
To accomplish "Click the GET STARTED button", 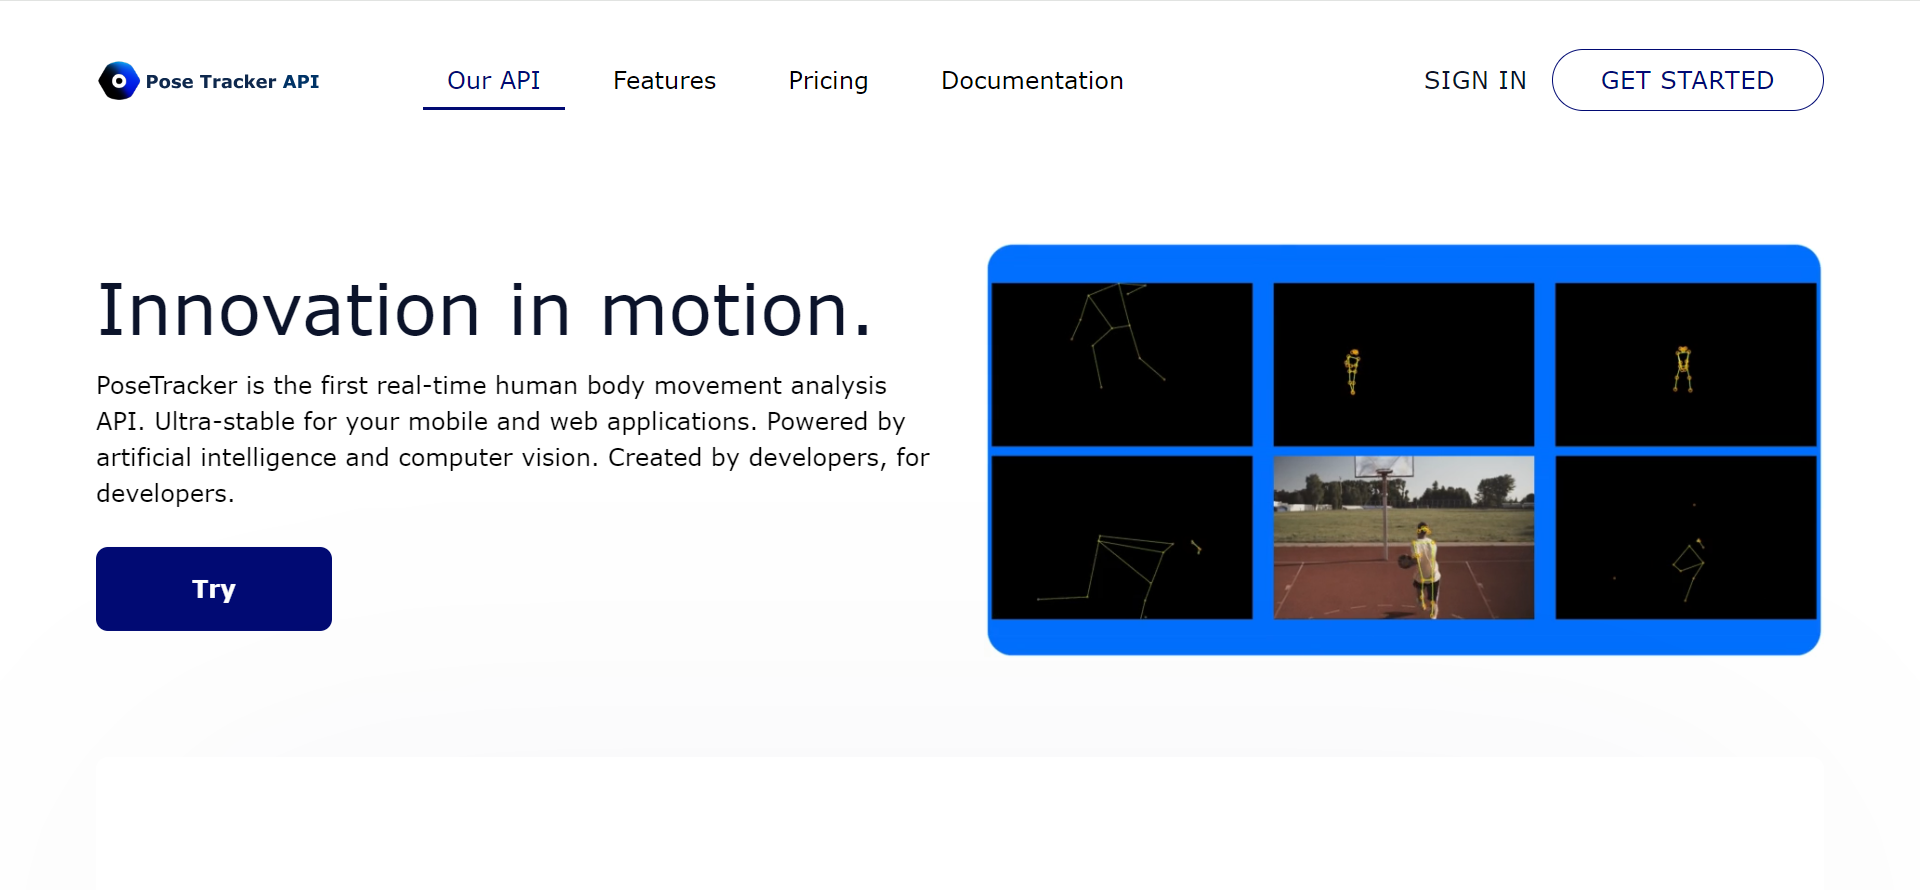I will pyautogui.click(x=1687, y=80).
